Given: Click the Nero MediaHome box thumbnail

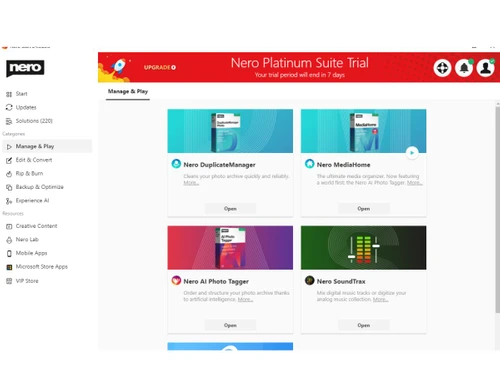Looking at the screenshot, I should pyautogui.click(x=364, y=131).
